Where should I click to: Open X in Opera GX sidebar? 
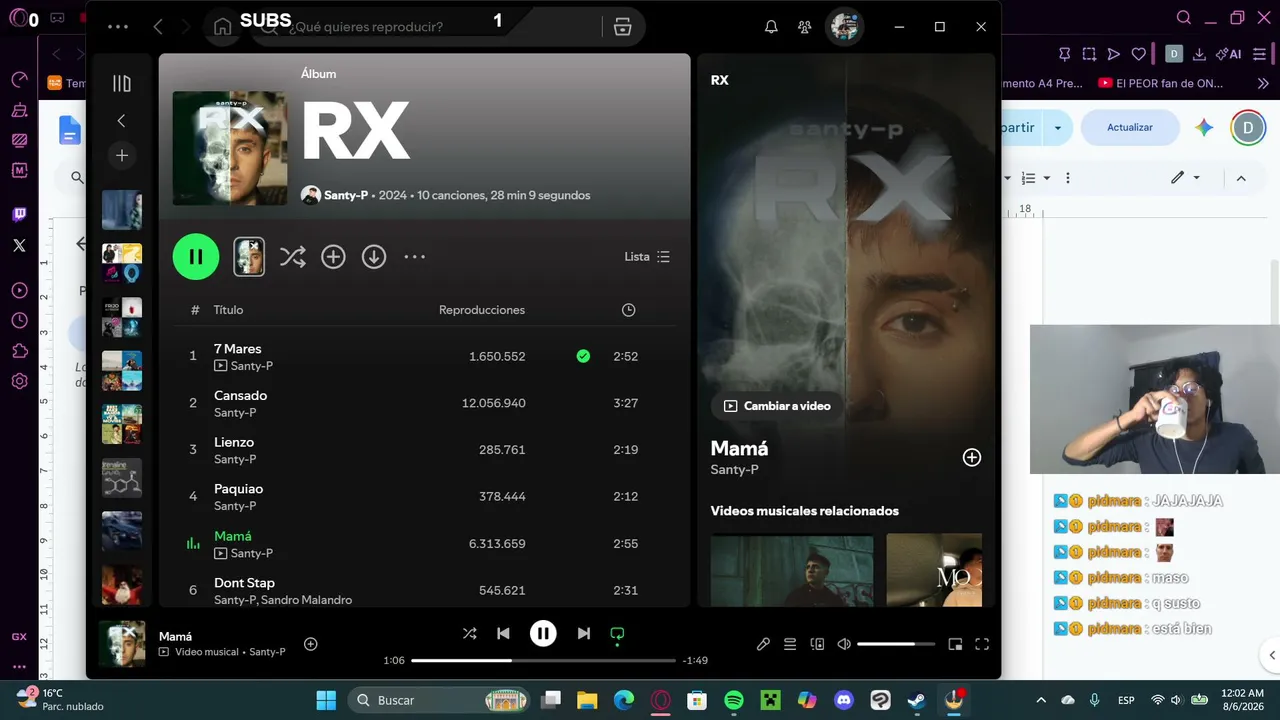pyautogui.click(x=19, y=245)
